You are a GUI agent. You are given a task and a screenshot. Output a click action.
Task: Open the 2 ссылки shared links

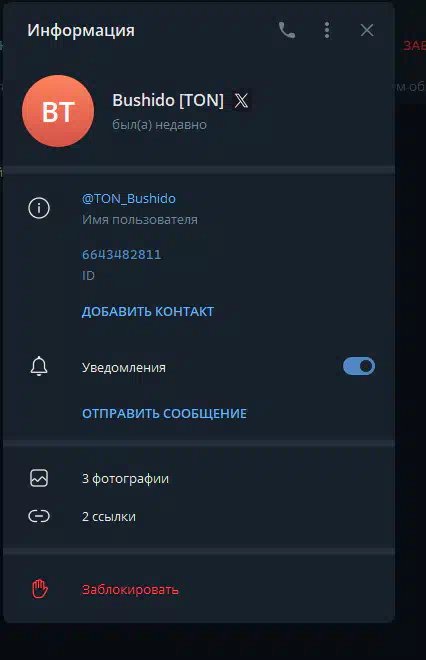199,516
